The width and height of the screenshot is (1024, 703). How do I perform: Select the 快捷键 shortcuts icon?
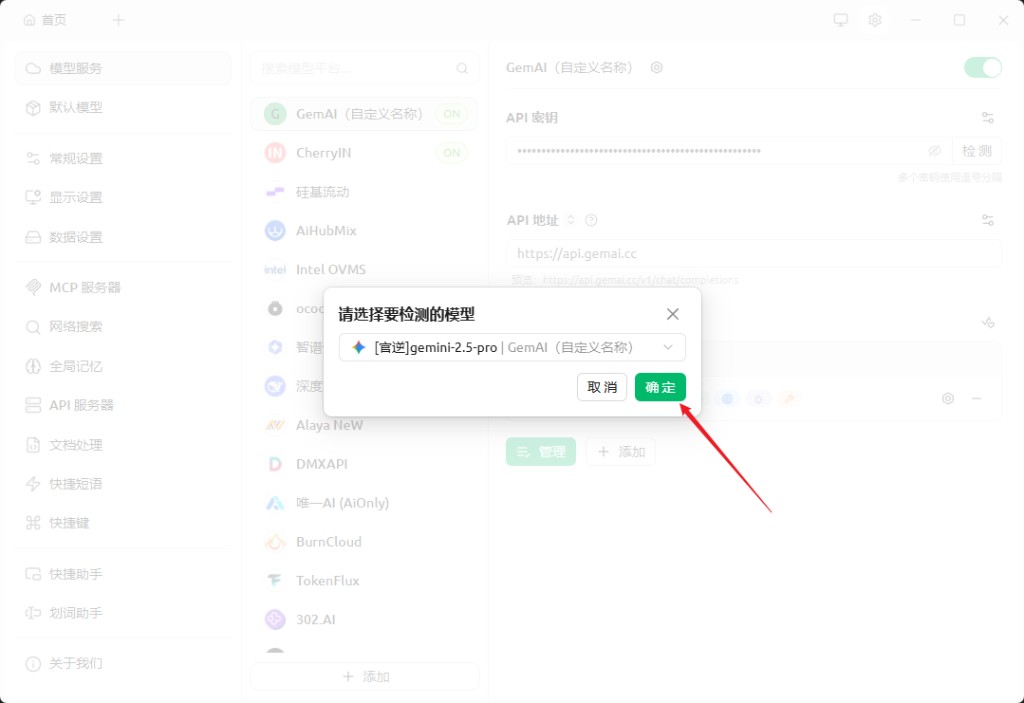(33, 522)
